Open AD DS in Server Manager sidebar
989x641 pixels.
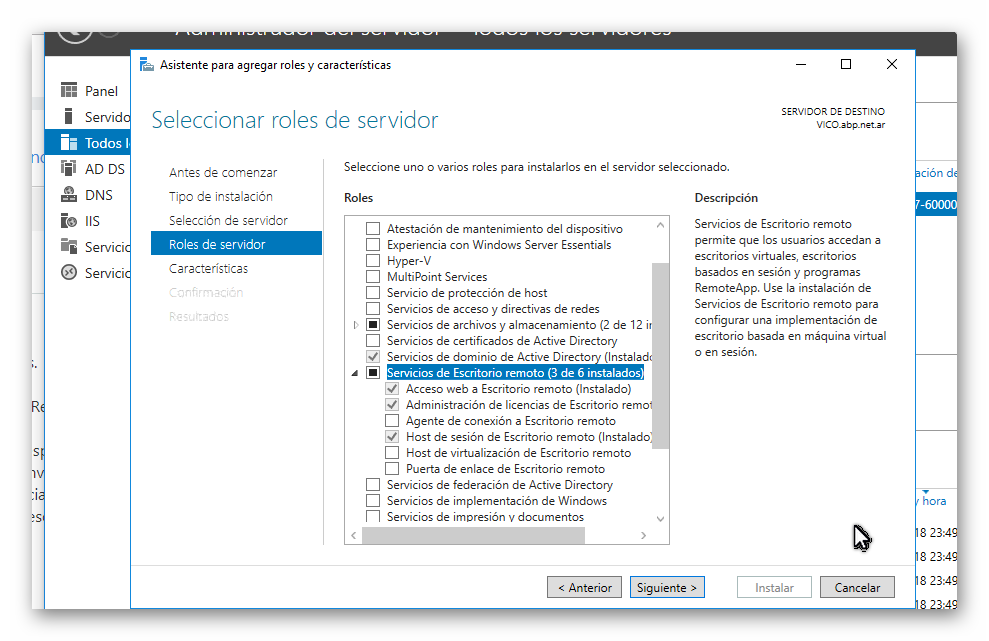[105, 169]
